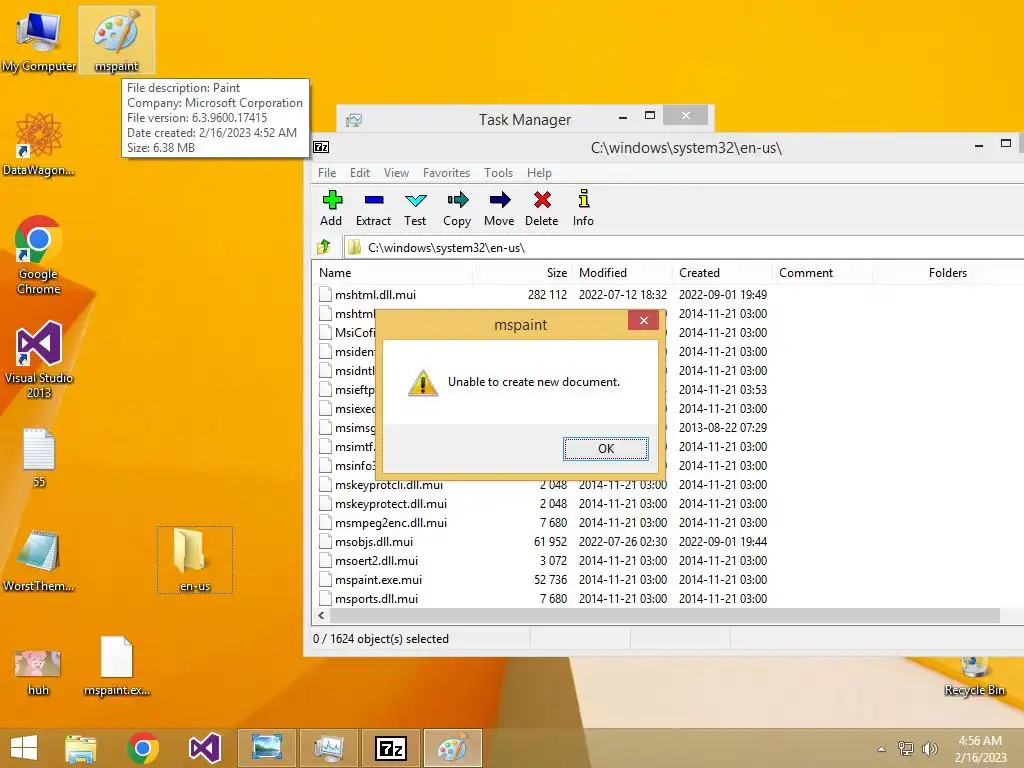Open the File menu in 7-Zip
The height and width of the screenshot is (768, 1024).
pyautogui.click(x=327, y=172)
